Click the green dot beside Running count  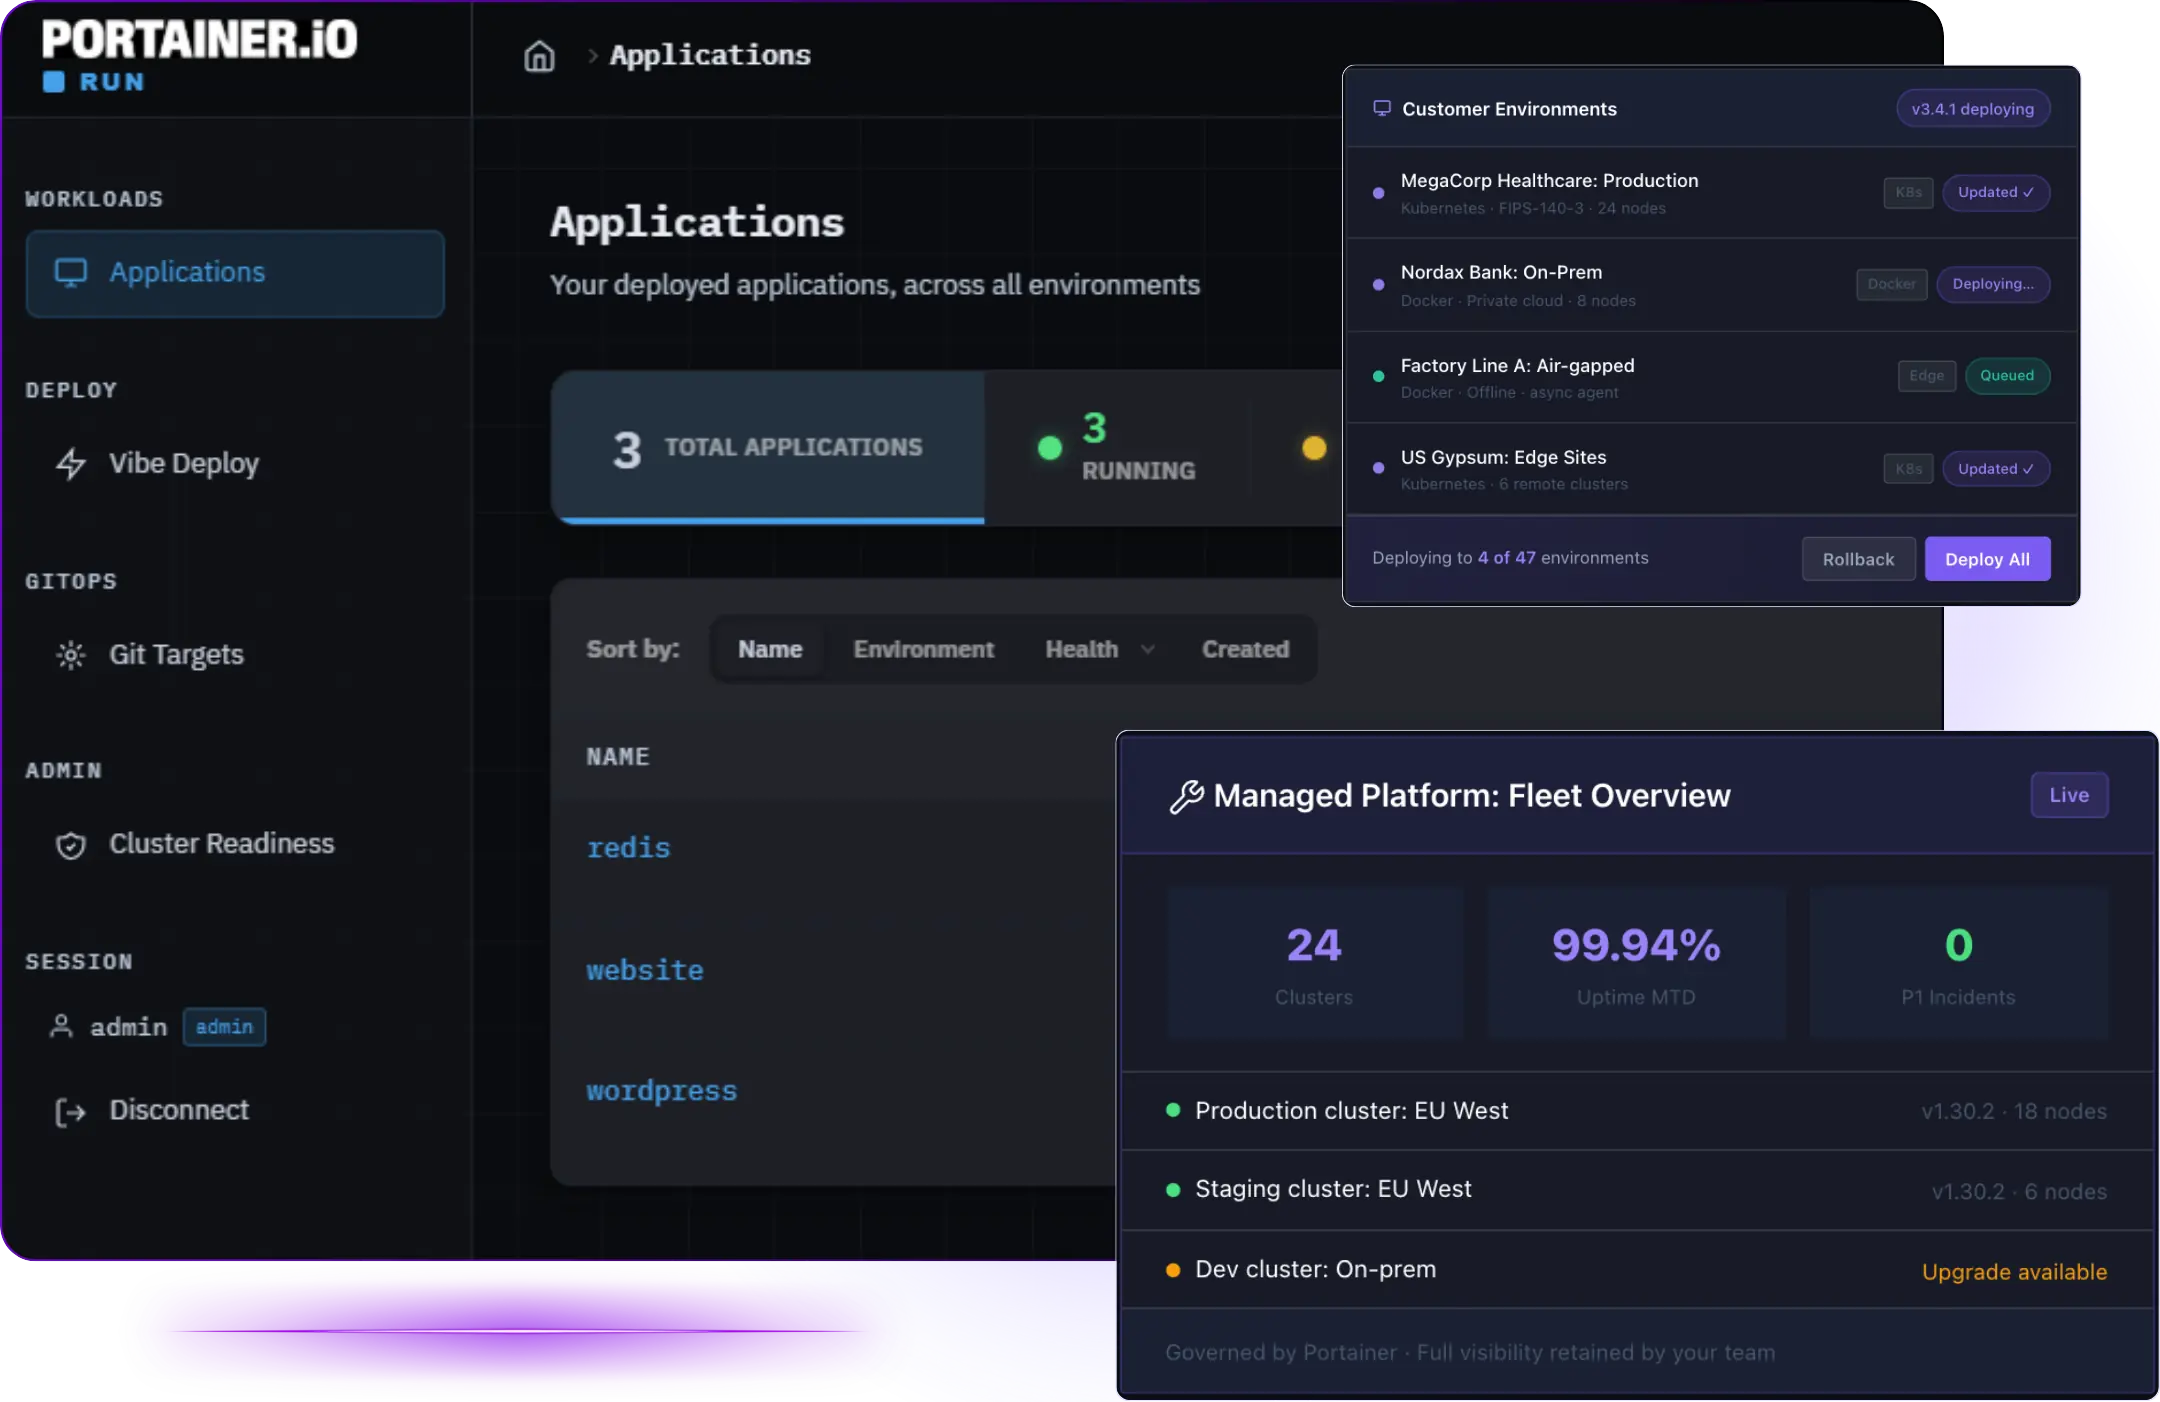pyautogui.click(x=1050, y=448)
